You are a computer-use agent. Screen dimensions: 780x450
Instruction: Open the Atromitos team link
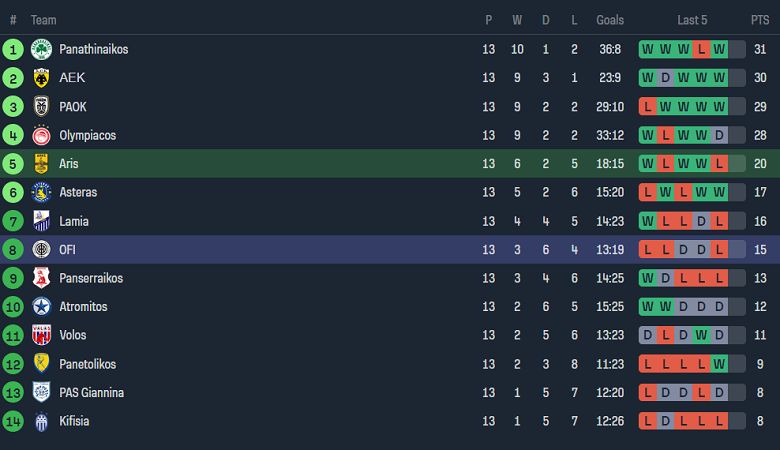tap(83, 307)
